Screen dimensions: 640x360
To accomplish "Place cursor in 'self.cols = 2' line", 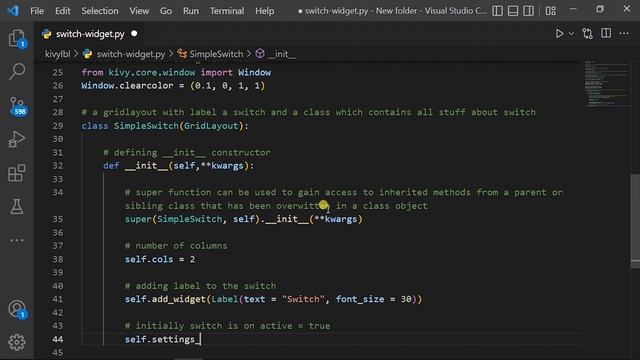I will pyautogui.click(x=160, y=259).
